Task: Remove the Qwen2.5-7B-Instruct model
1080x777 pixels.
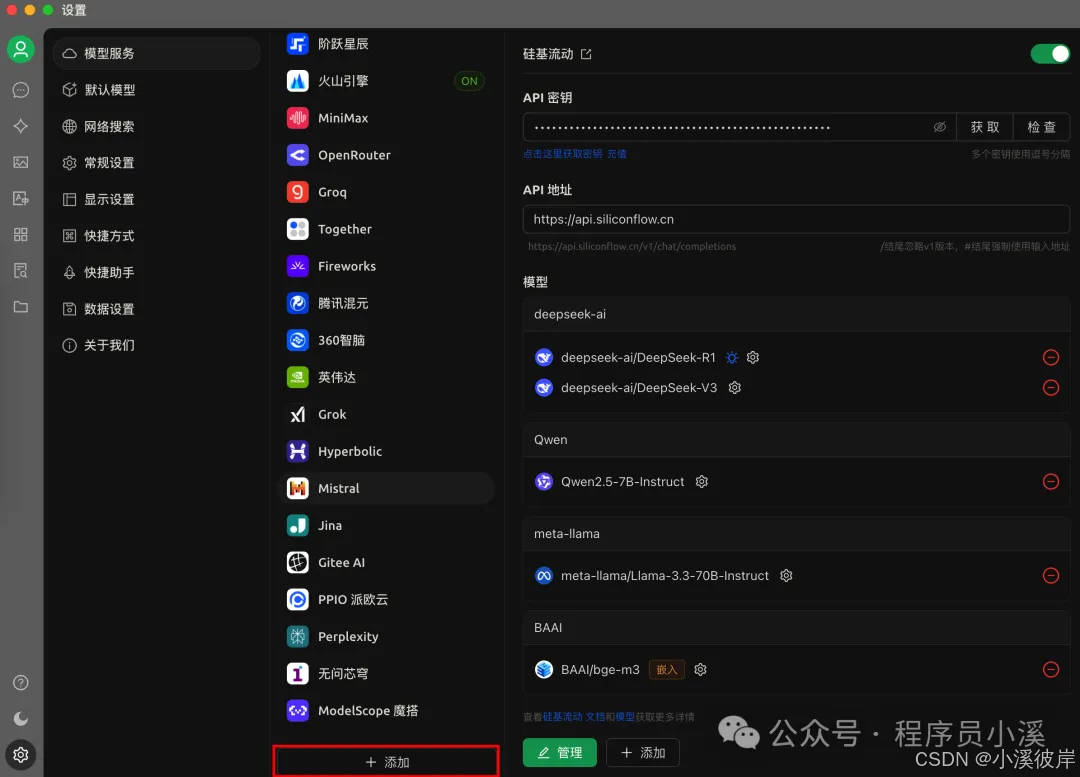Action: (1050, 481)
